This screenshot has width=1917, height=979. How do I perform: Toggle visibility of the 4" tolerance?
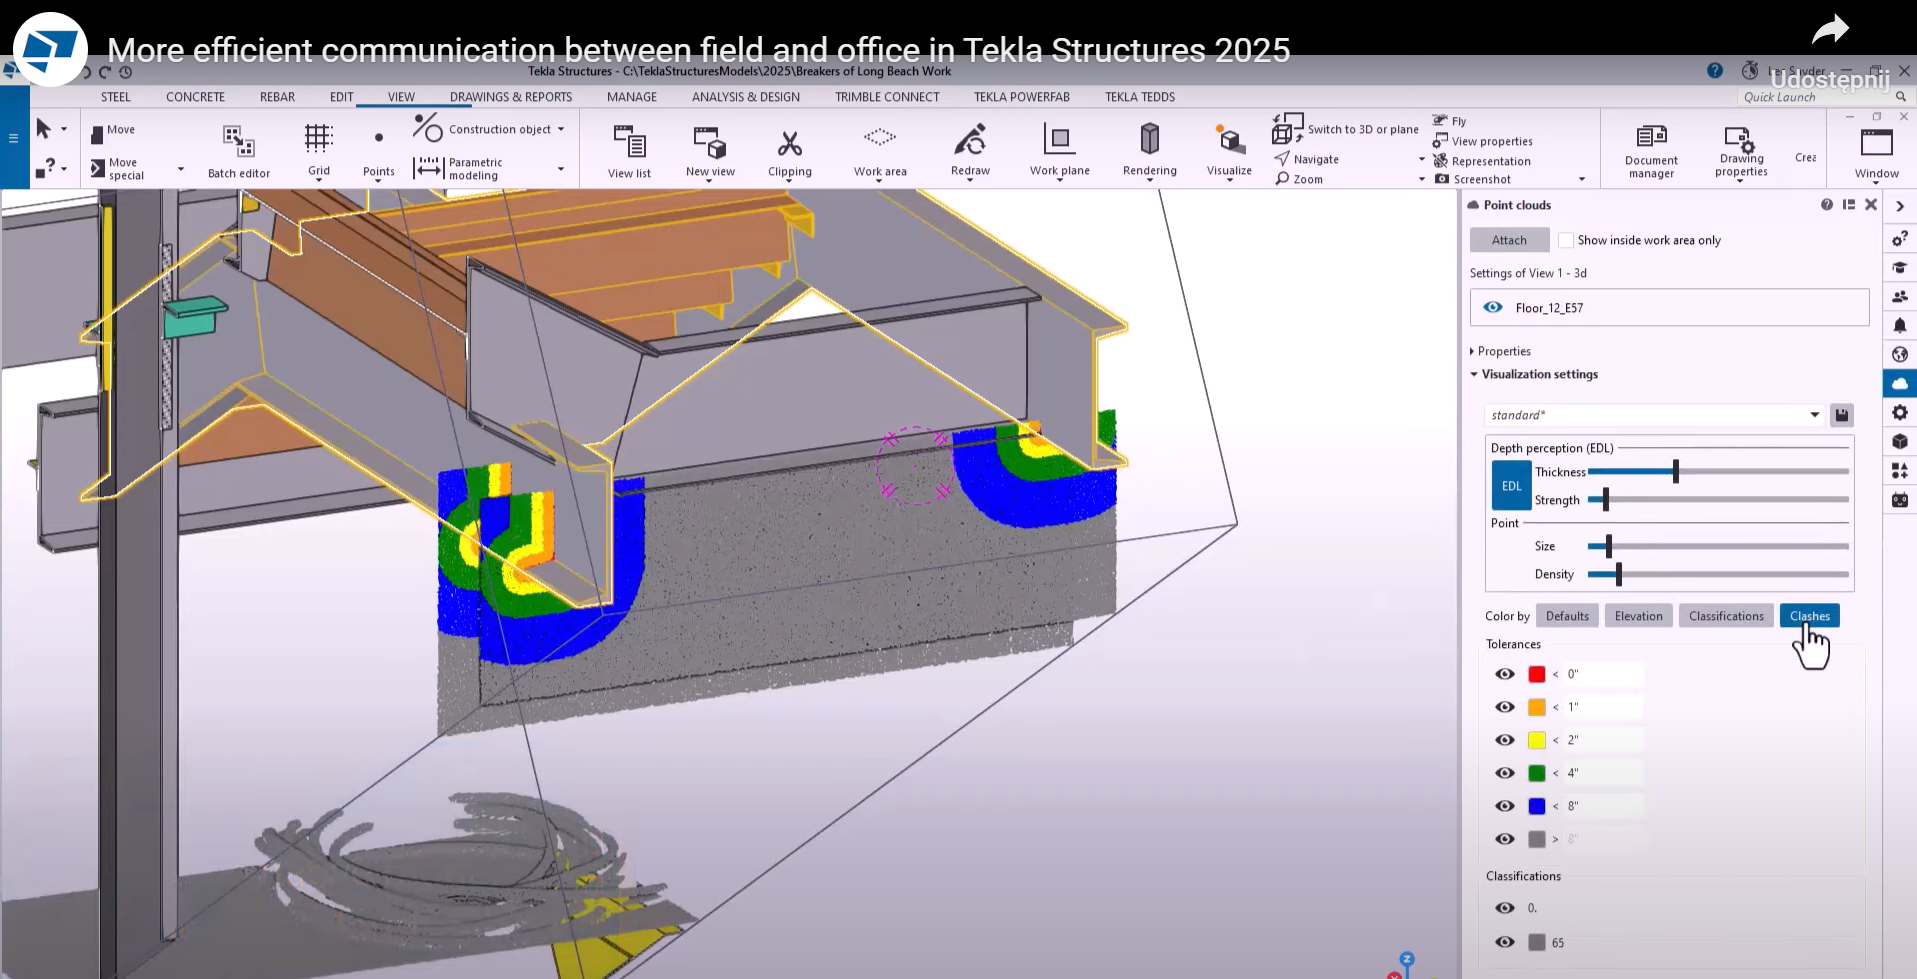click(x=1504, y=773)
